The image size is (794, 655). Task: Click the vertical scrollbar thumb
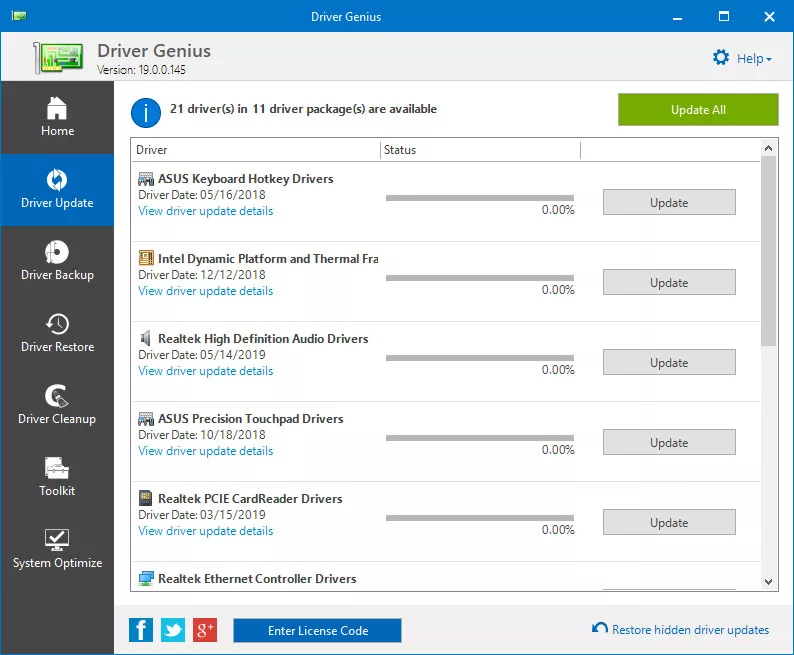click(x=768, y=251)
